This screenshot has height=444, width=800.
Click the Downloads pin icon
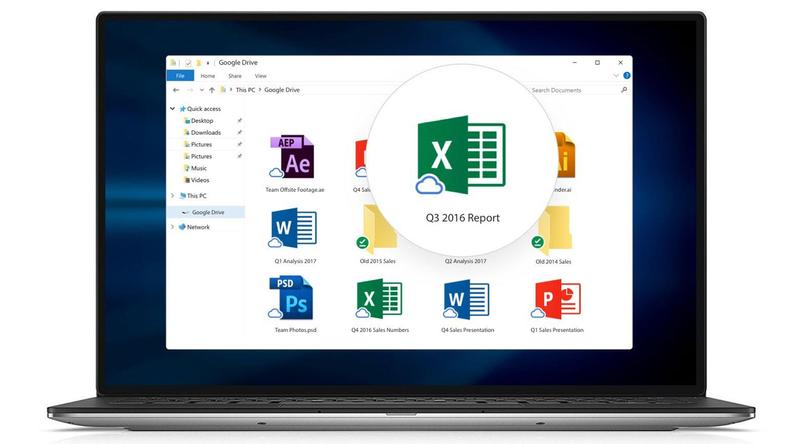pyautogui.click(x=239, y=133)
